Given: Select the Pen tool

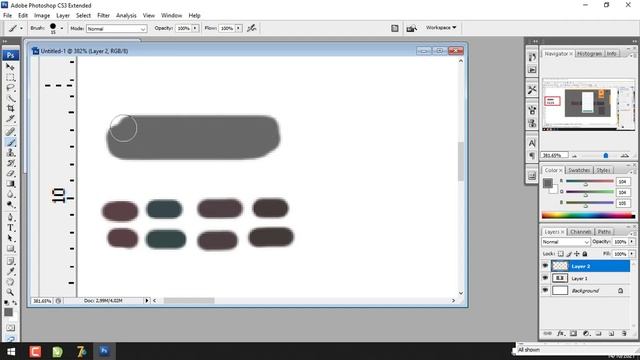Looking at the screenshot, I should click(10, 217).
